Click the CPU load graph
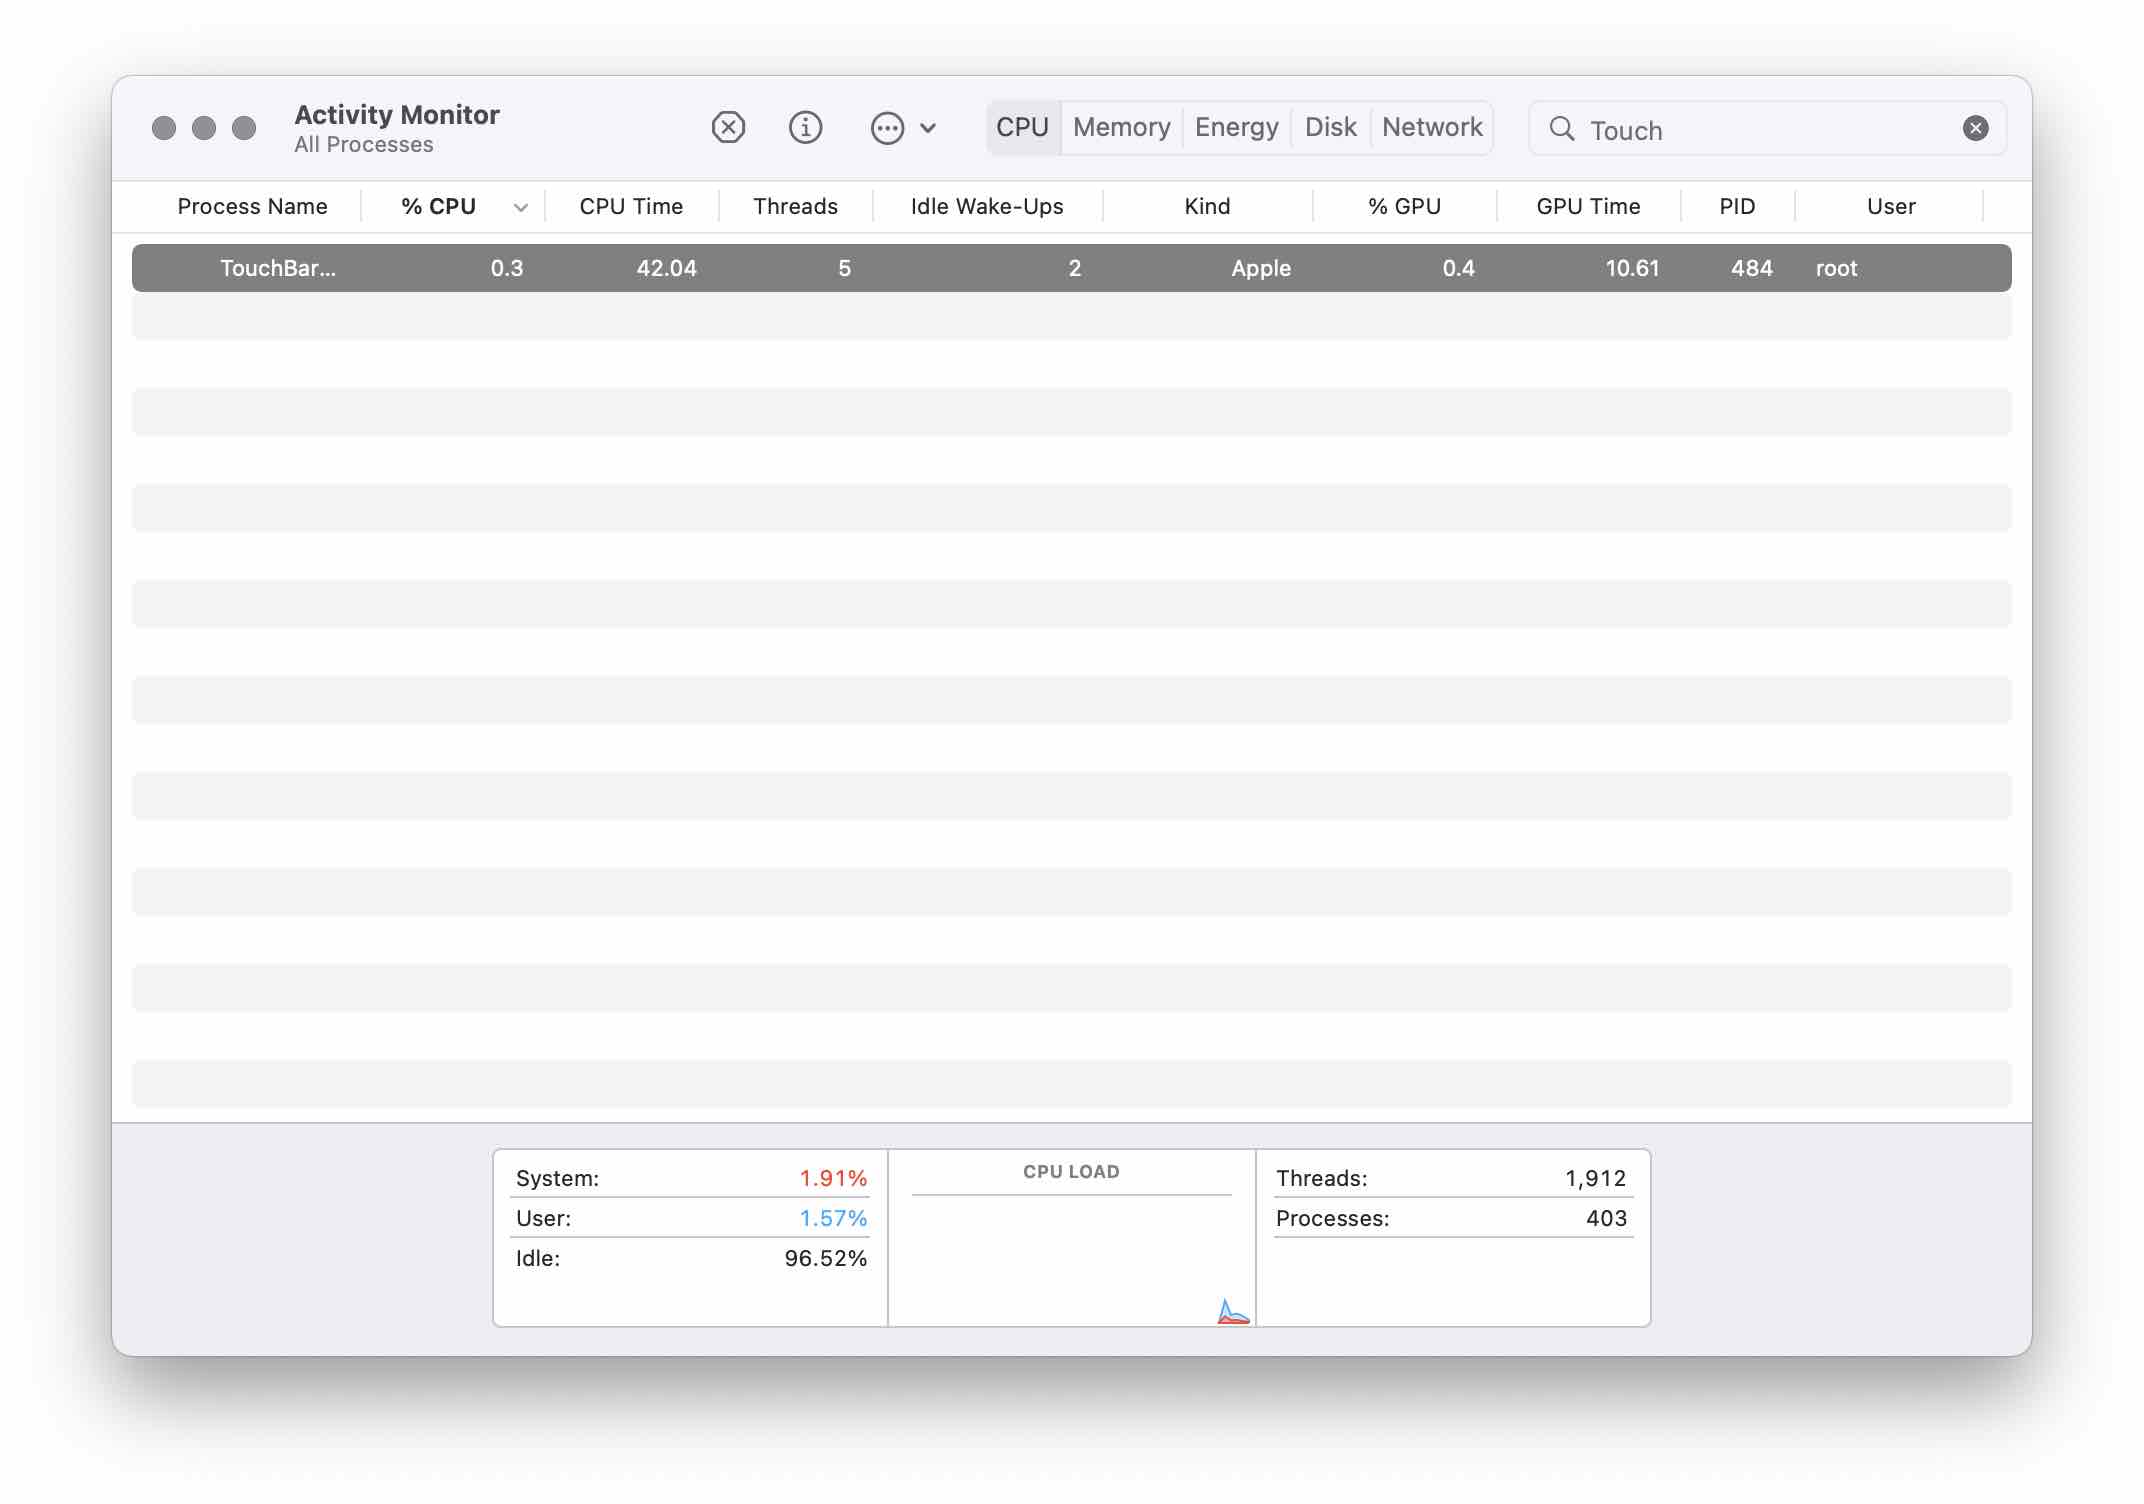Screen dimensions: 2144x1504 click(x=1071, y=1258)
